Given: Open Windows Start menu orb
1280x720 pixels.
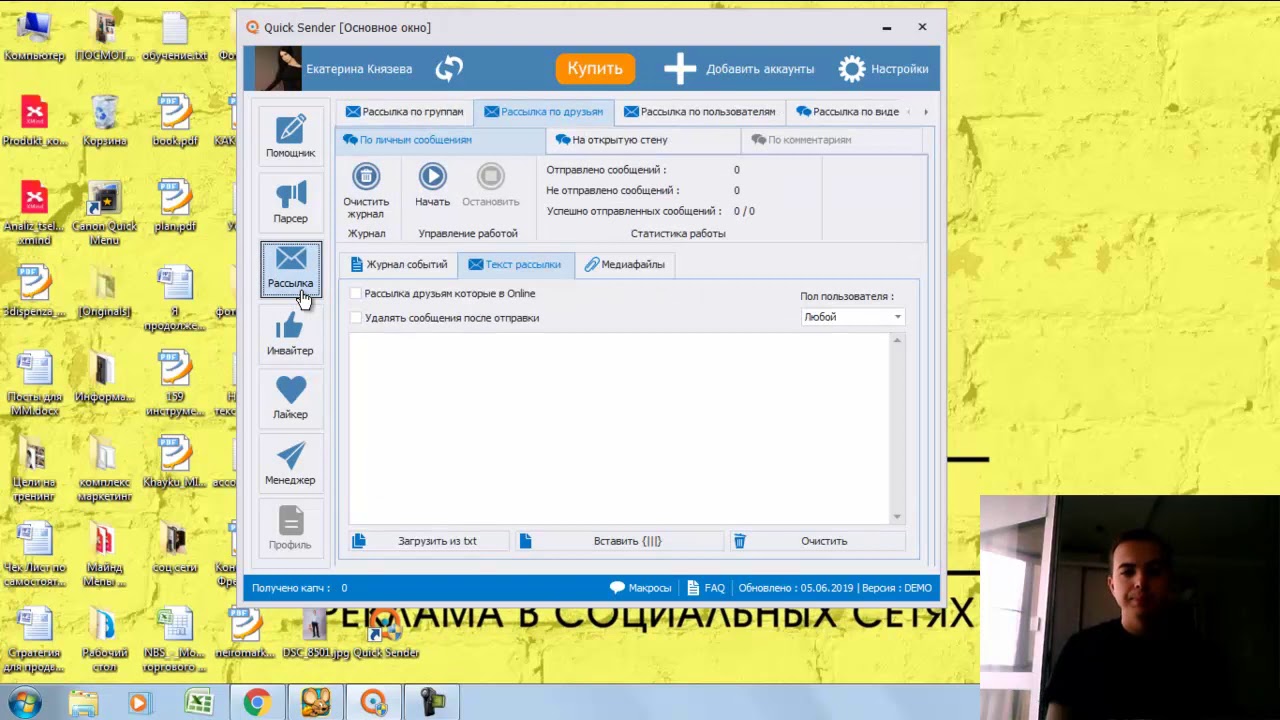Looking at the screenshot, I should click(23, 703).
